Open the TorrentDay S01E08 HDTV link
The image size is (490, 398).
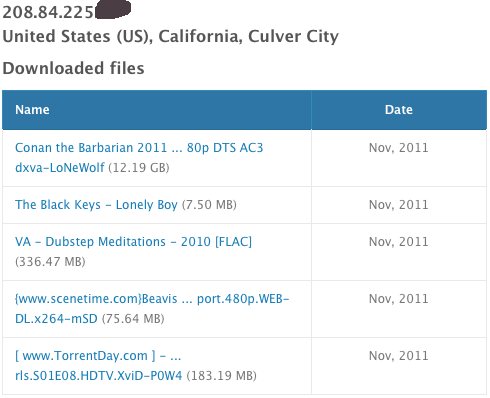(x=99, y=366)
